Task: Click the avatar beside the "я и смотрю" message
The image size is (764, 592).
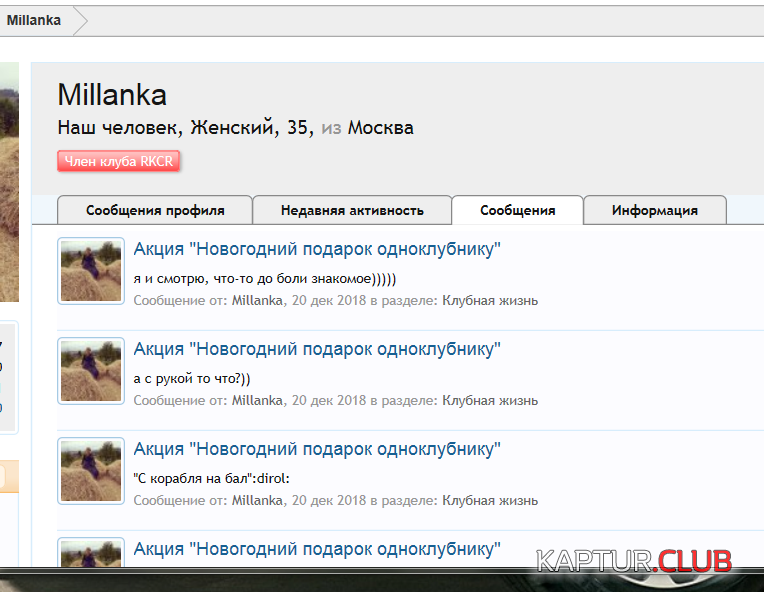Action: point(91,271)
